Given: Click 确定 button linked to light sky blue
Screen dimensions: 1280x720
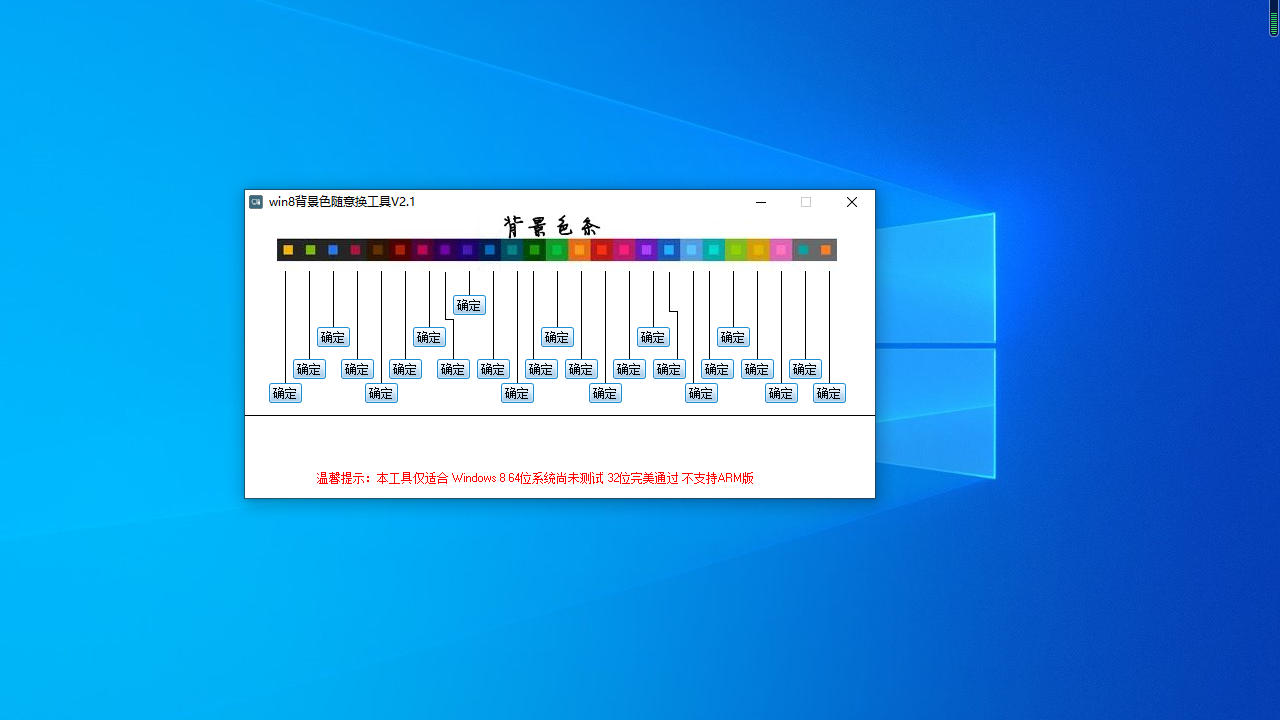Looking at the screenshot, I should pos(701,393).
